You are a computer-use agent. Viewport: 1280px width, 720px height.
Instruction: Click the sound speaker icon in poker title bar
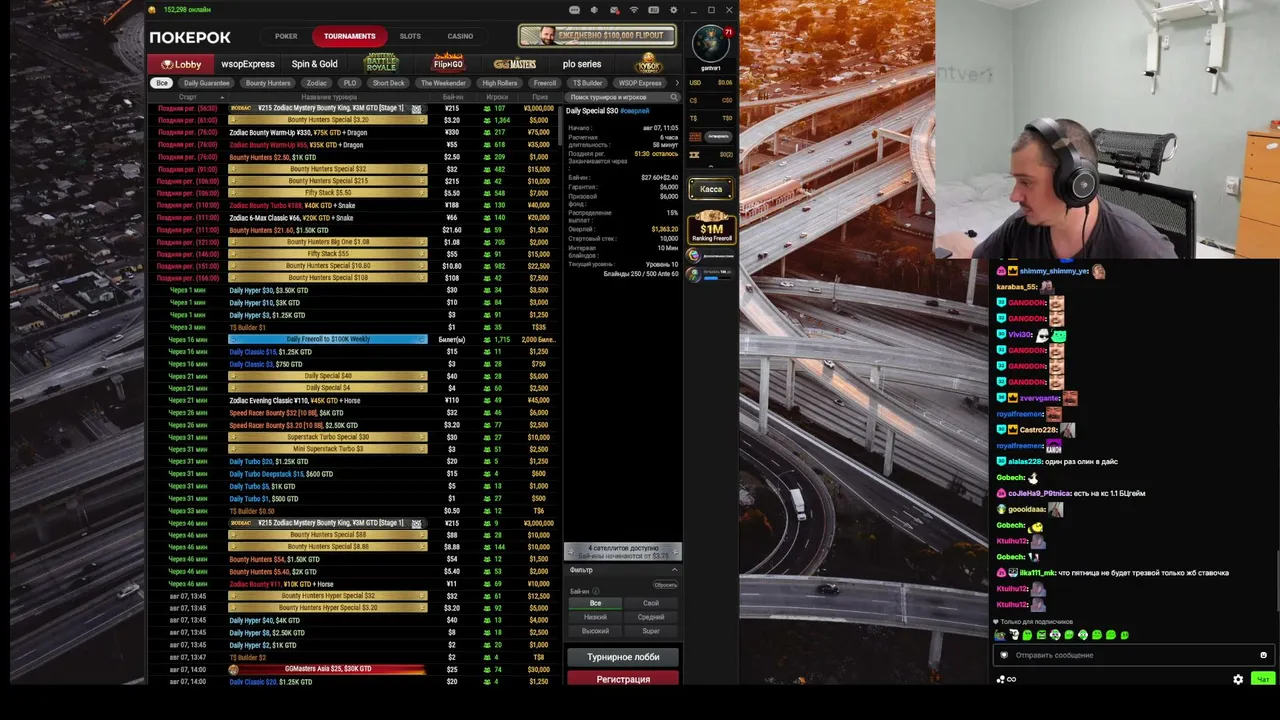tap(594, 10)
